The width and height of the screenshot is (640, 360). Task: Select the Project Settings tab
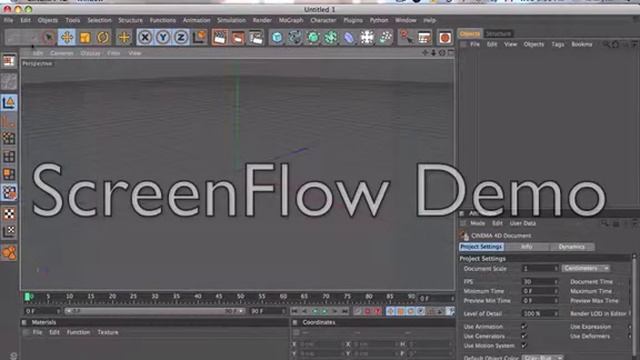click(x=481, y=247)
